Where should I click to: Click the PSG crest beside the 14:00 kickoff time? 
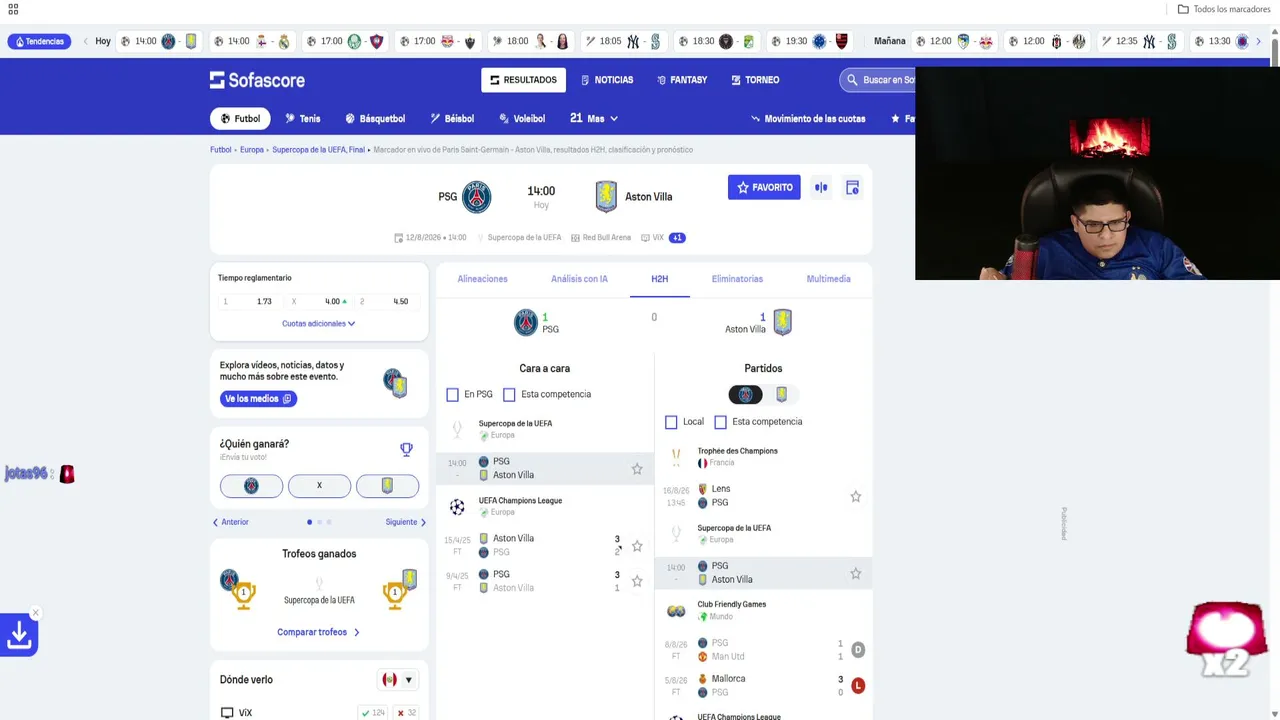[x=476, y=197]
